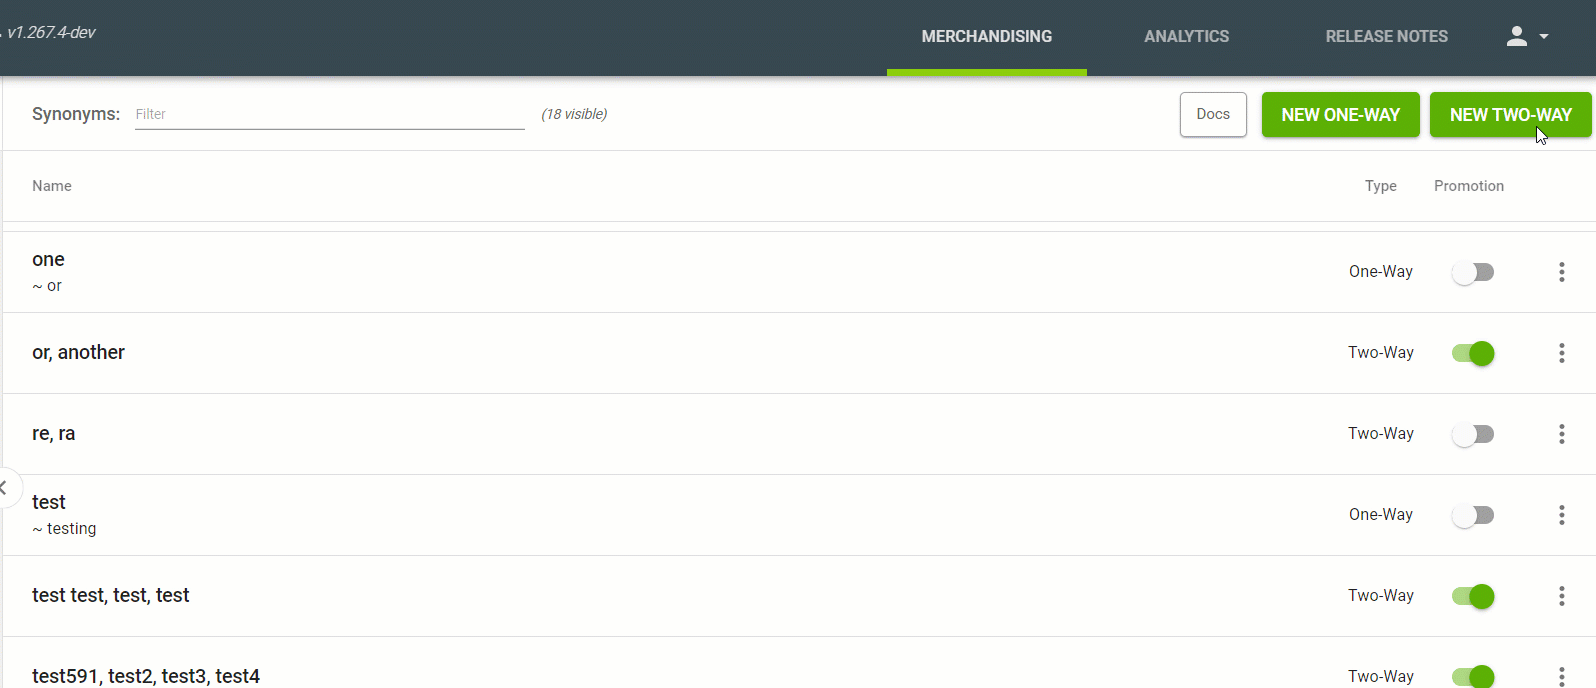The width and height of the screenshot is (1596, 688).
Task: Expand the collapsed side panel chevron
Action: (x=5, y=488)
